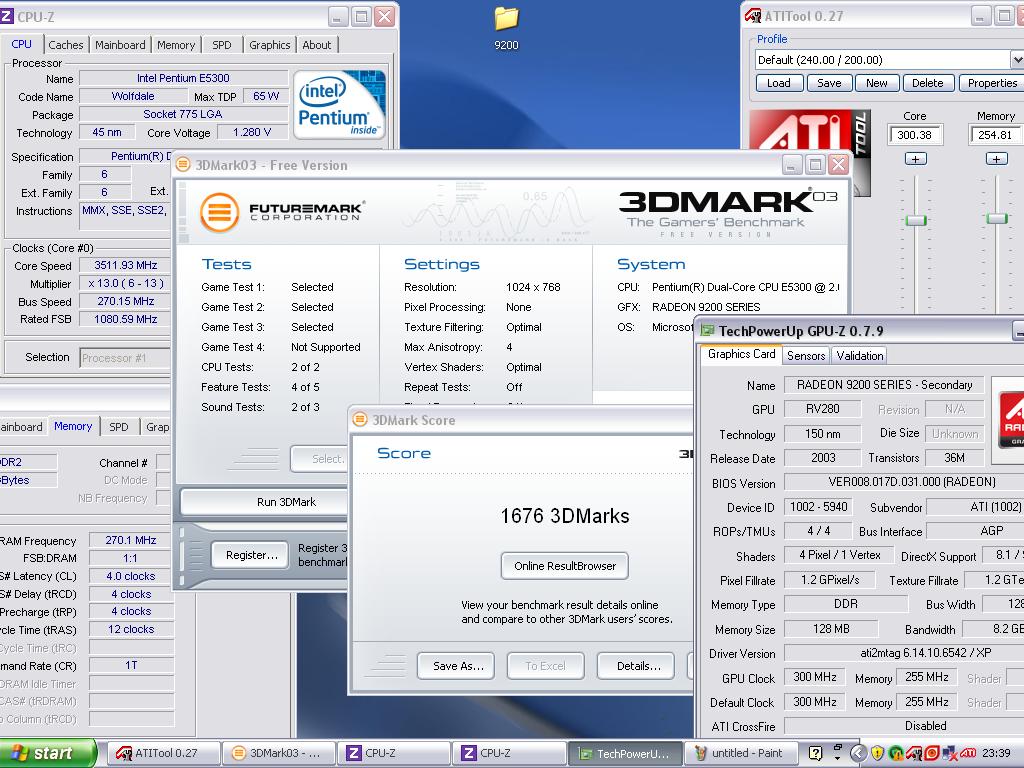Click New profile button in ATITool
This screenshot has height=768, width=1024.
click(876, 83)
